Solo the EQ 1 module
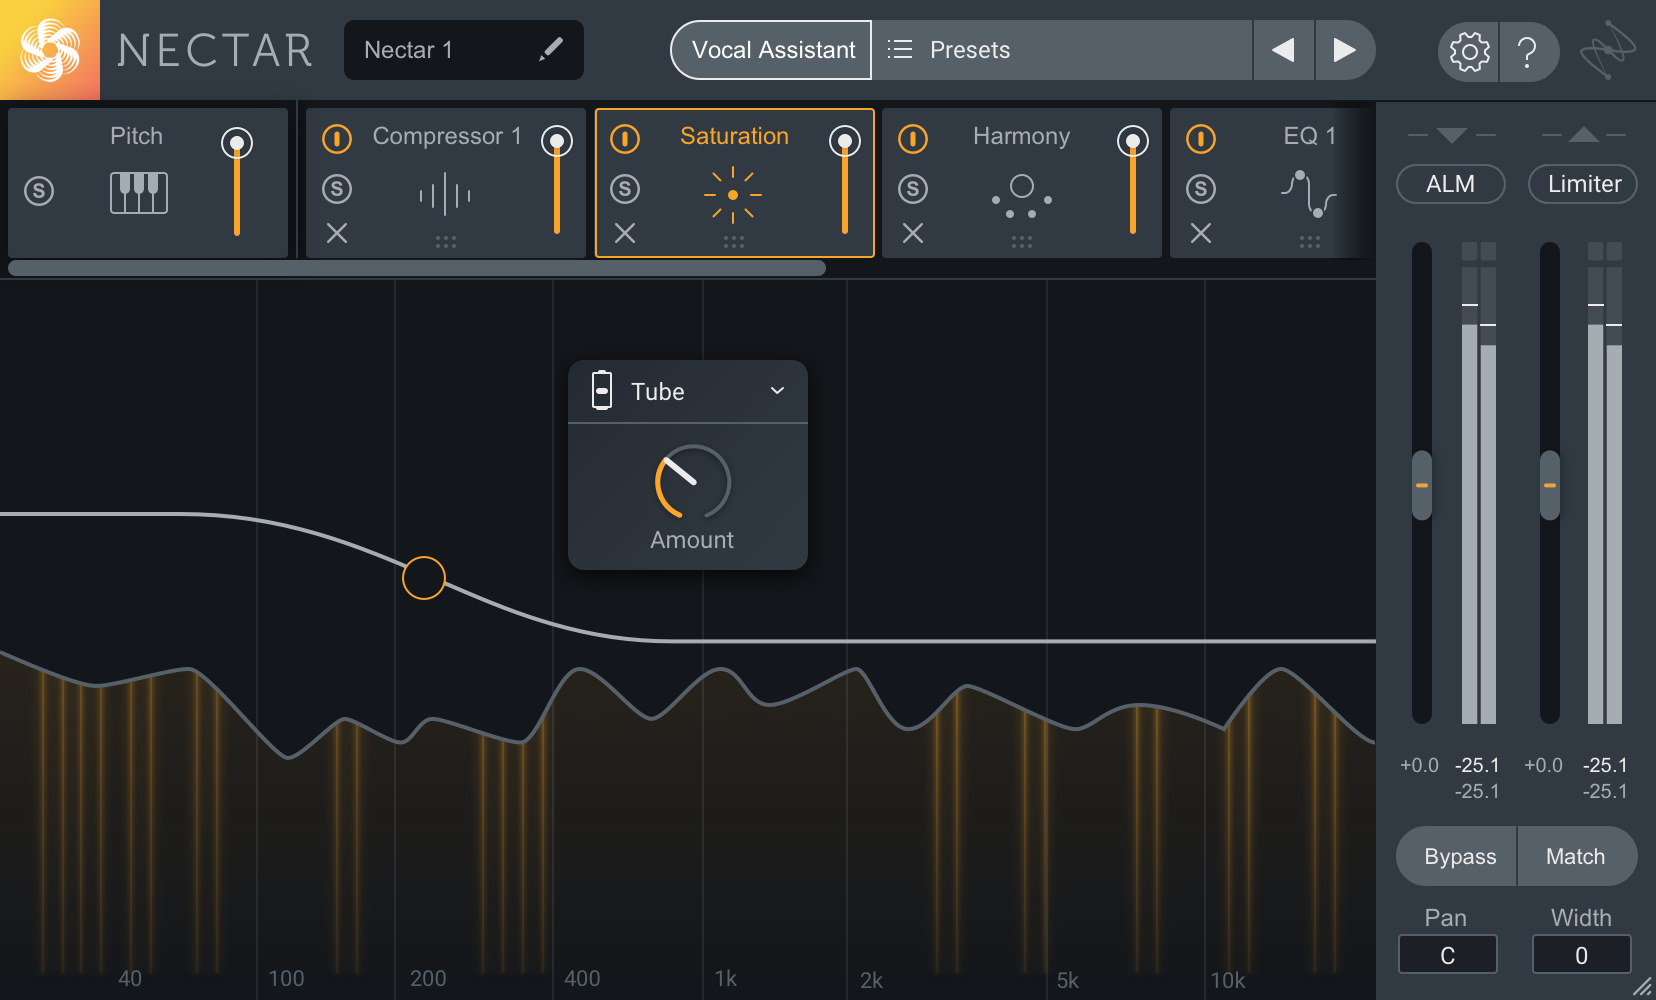This screenshot has width=1656, height=1000. 1201,189
